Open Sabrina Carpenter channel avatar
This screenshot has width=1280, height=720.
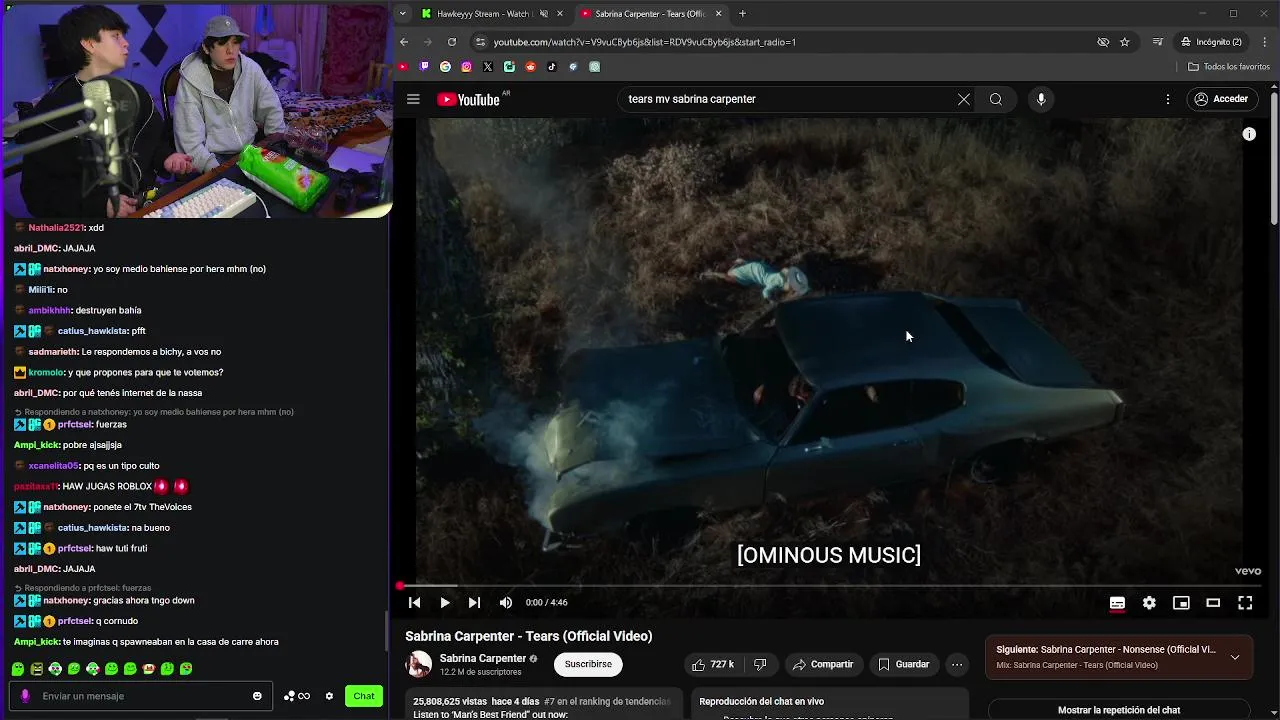(419, 664)
